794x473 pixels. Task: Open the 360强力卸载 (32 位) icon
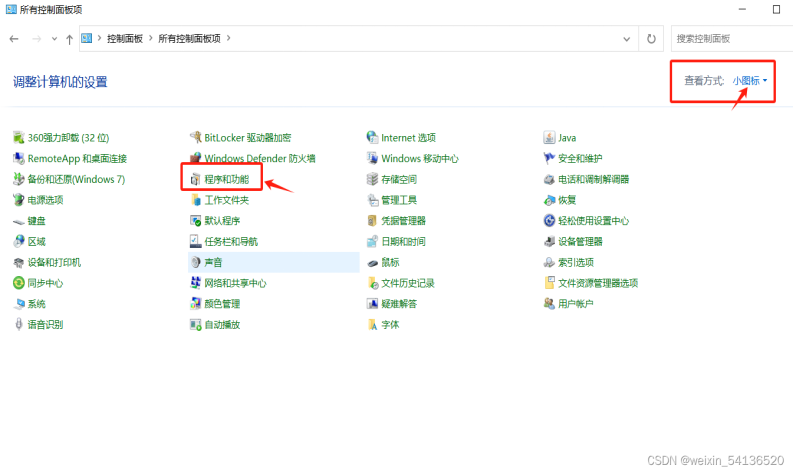pos(19,137)
